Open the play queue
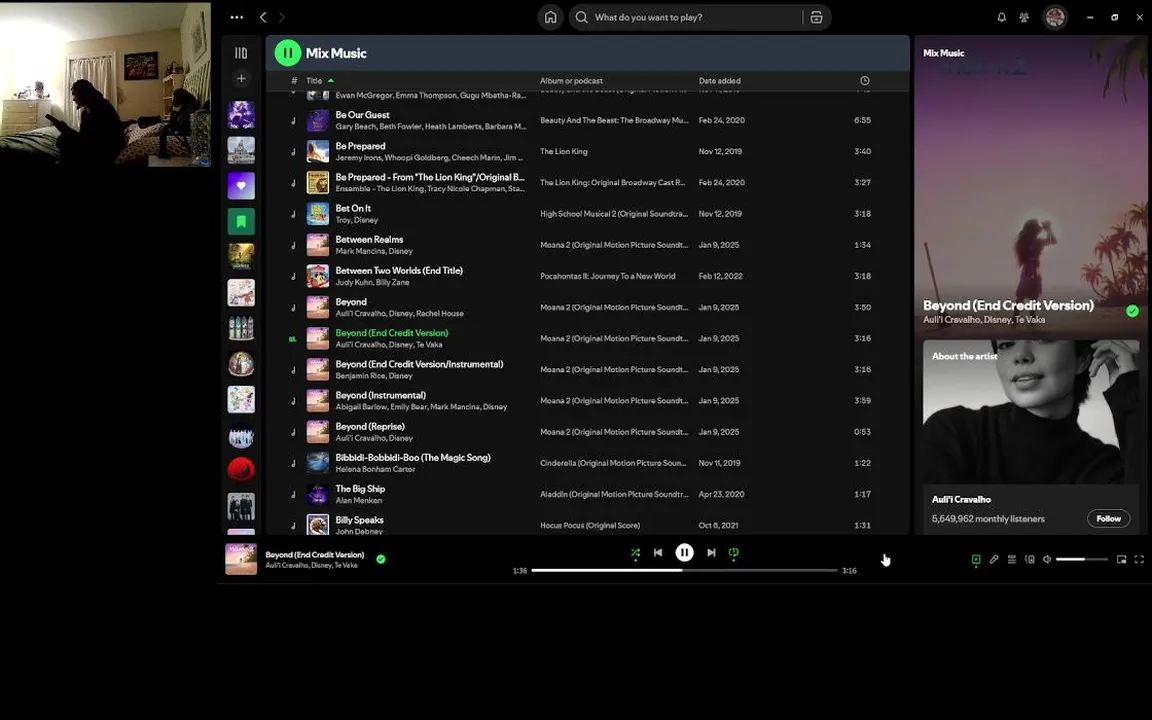Viewport: 1152px width, 720px height. [1012, 559]
